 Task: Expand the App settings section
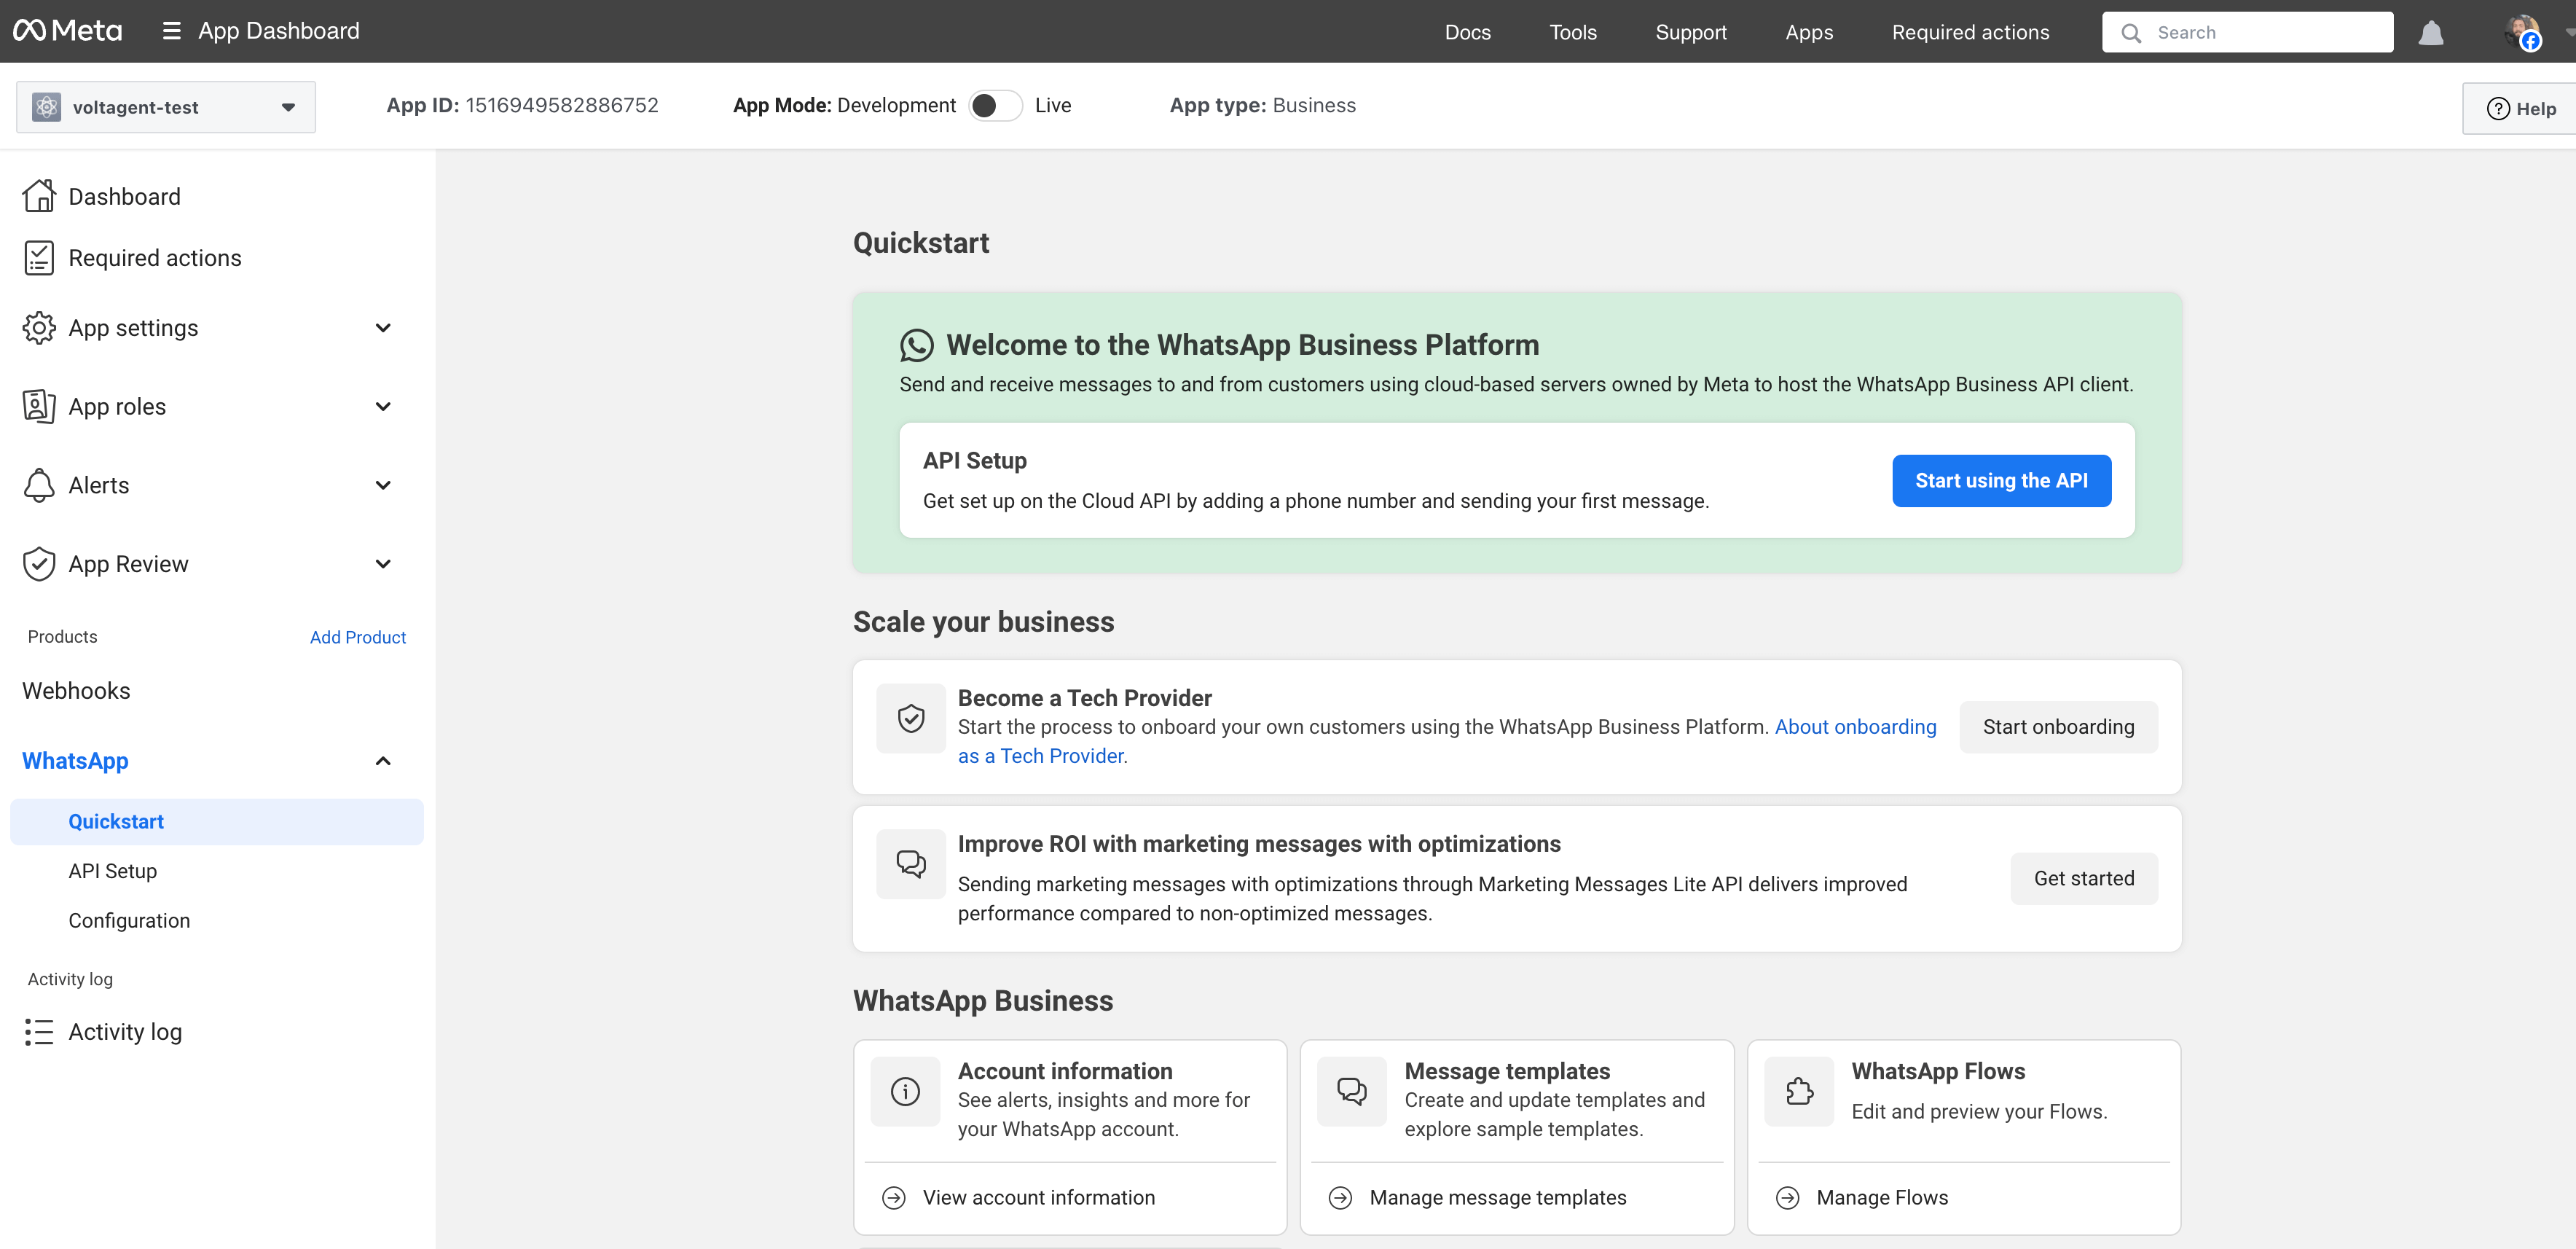383,328
